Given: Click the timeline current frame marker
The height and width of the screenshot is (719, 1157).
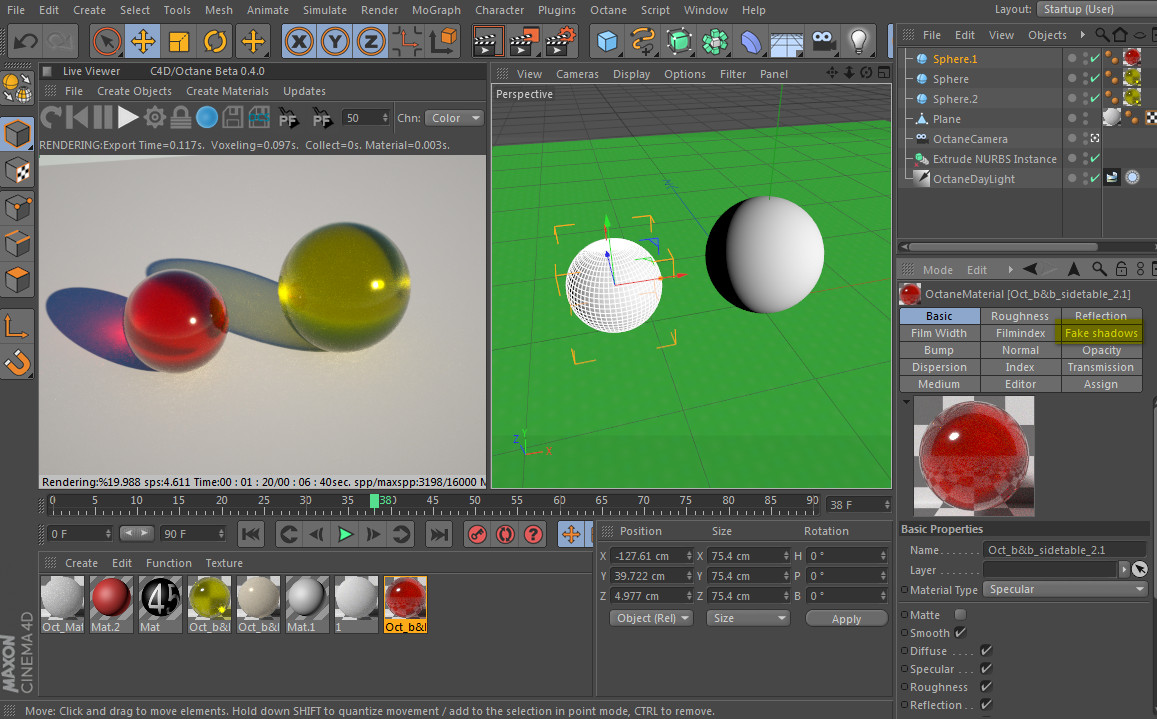Looking at the screenshot, I should (375, 501).
